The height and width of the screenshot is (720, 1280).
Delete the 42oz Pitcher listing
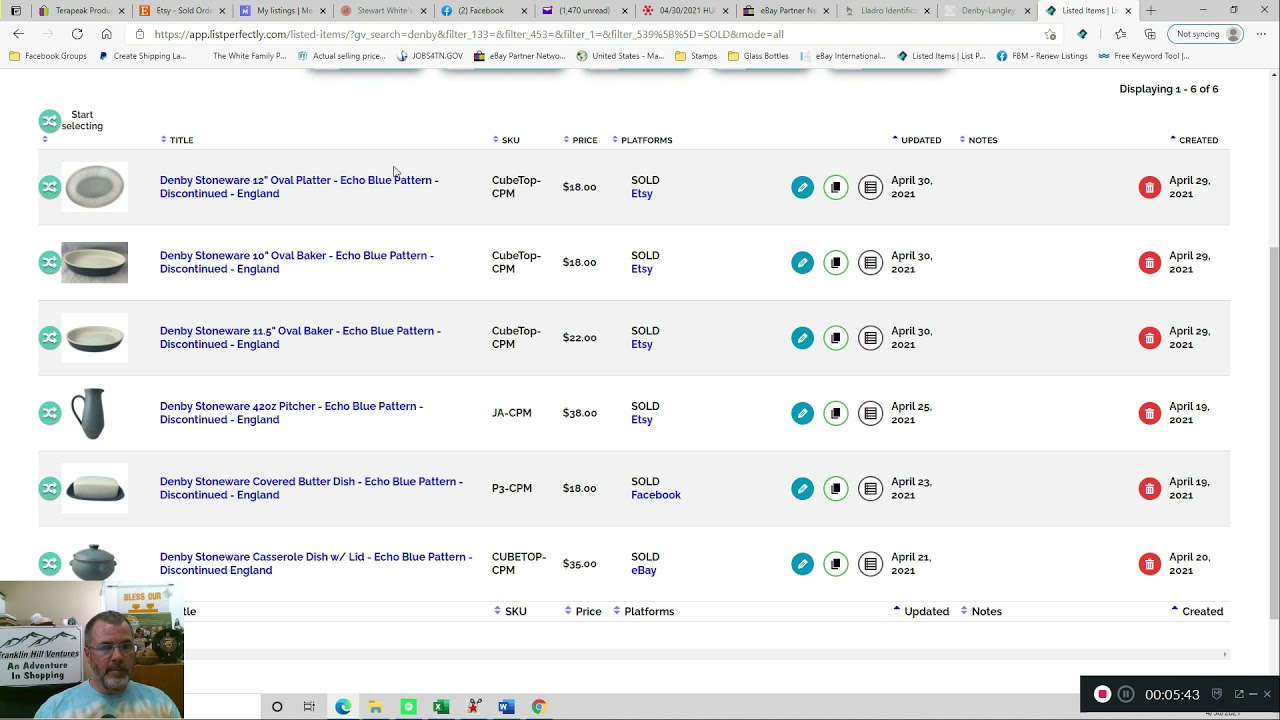pos(1150,413)
